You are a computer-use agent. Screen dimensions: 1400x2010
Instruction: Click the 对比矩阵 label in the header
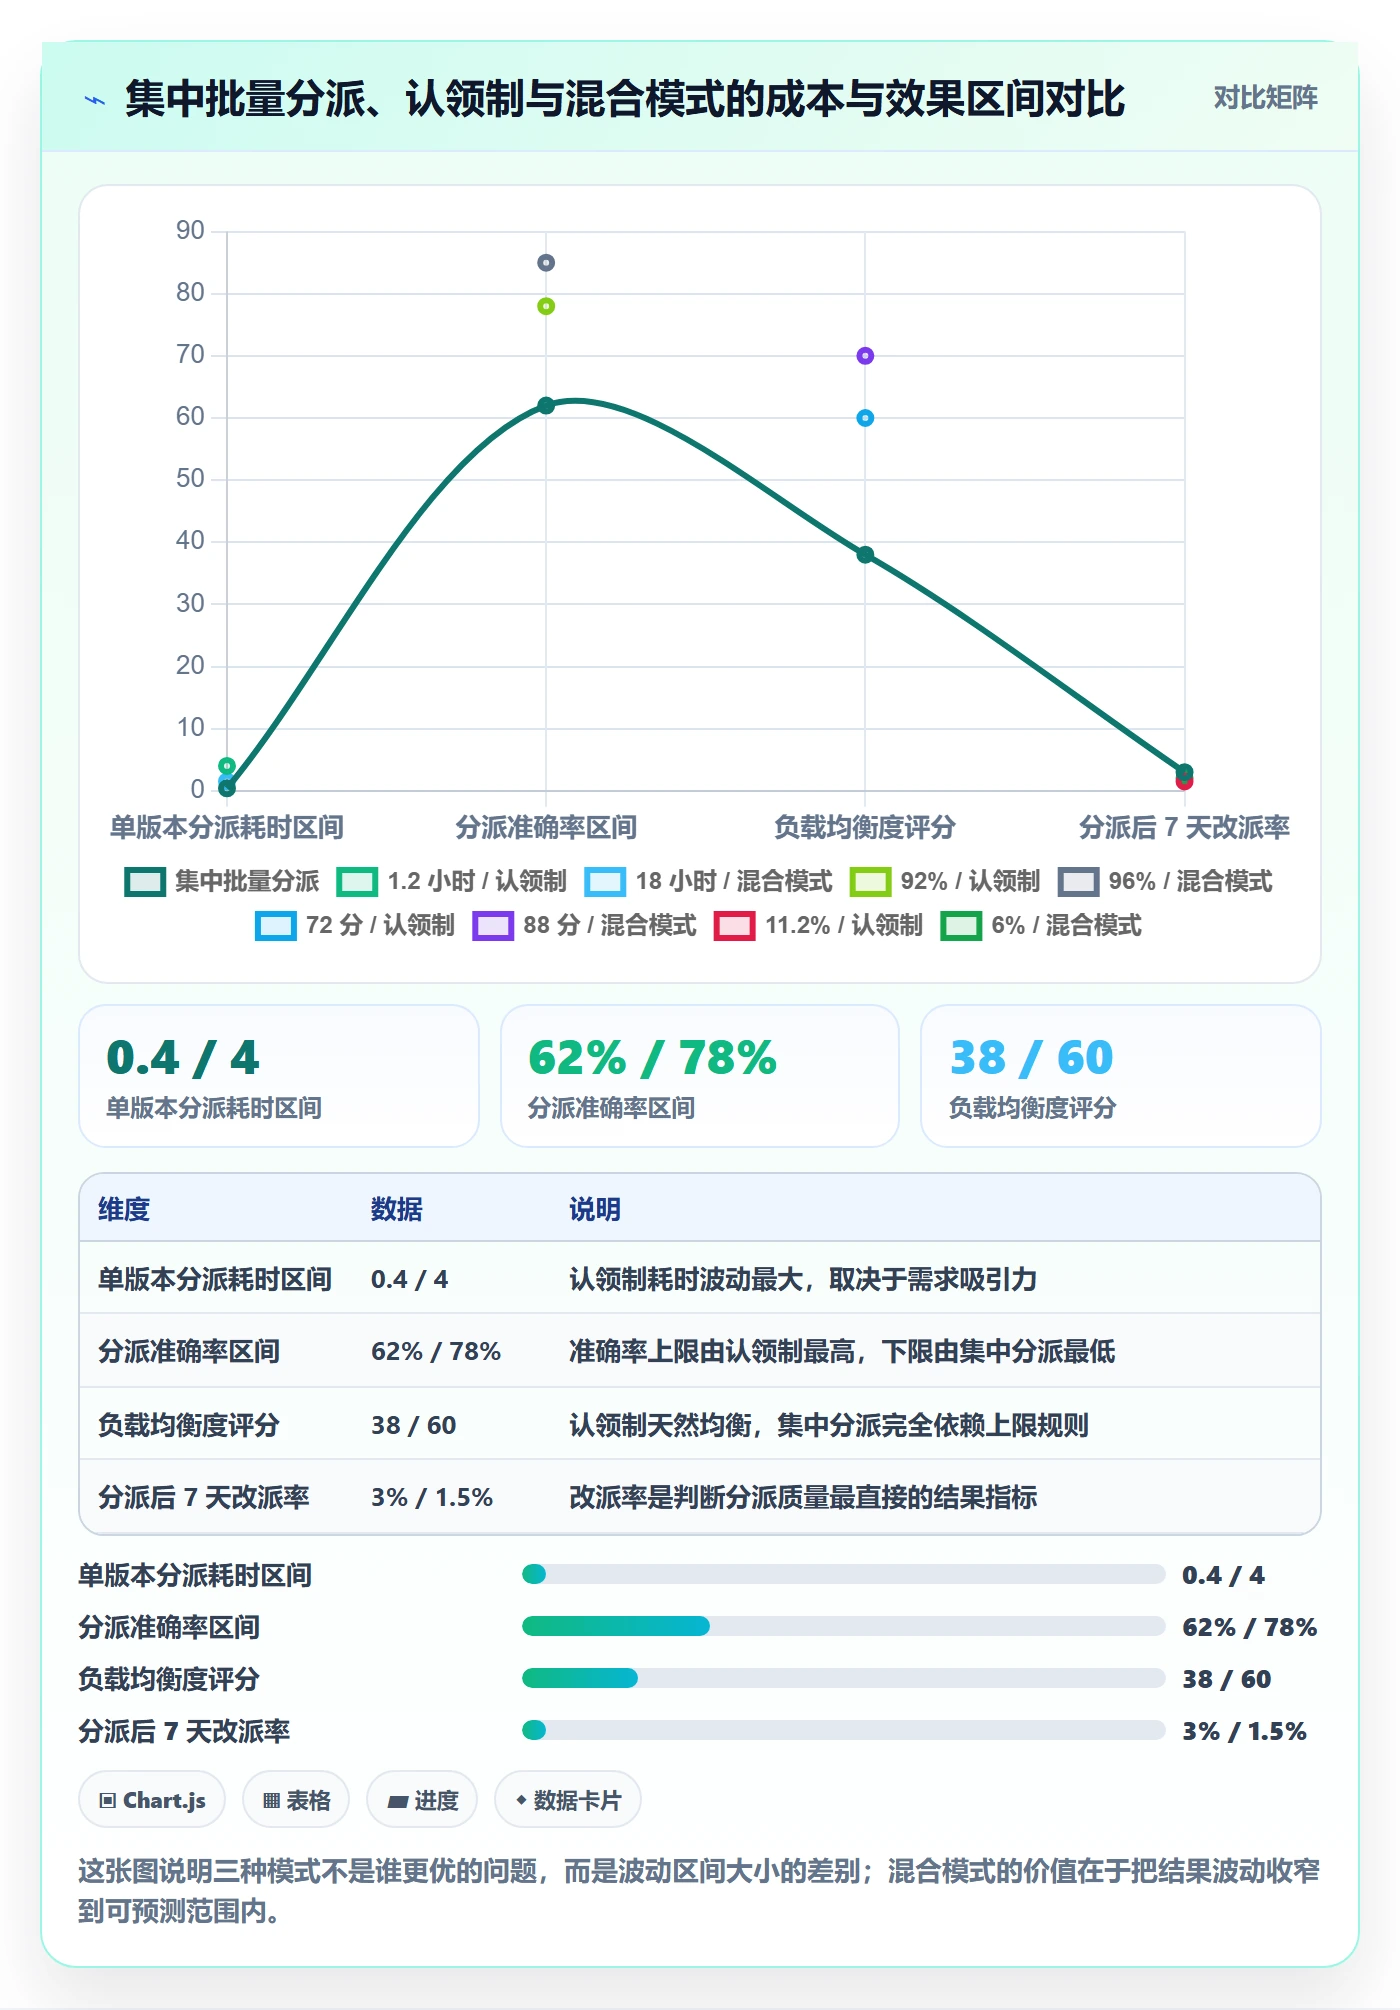click(1265, 98)
